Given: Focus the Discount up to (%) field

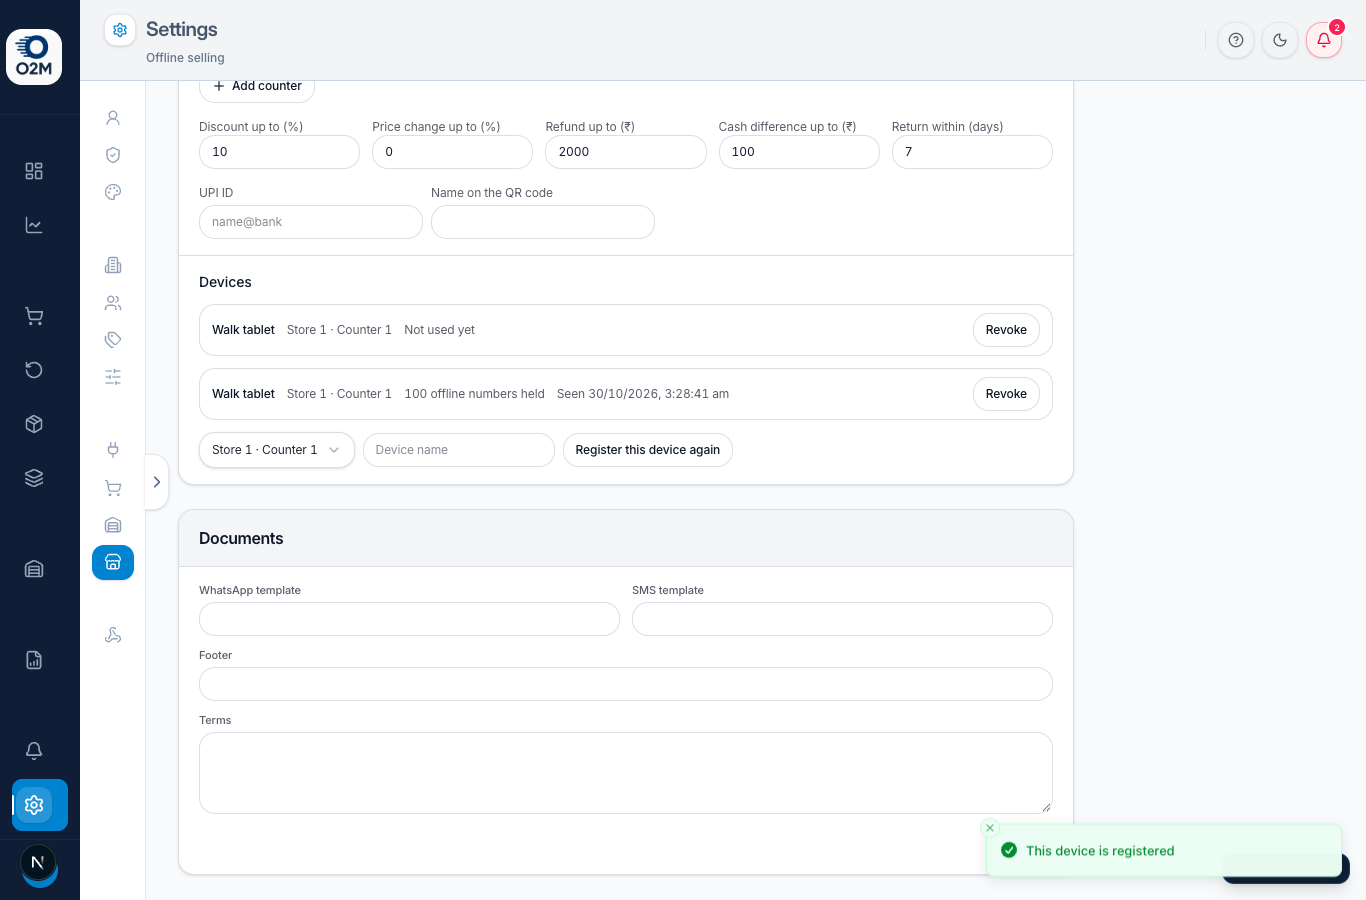Looking at the screenshot, I should [279, 152].
